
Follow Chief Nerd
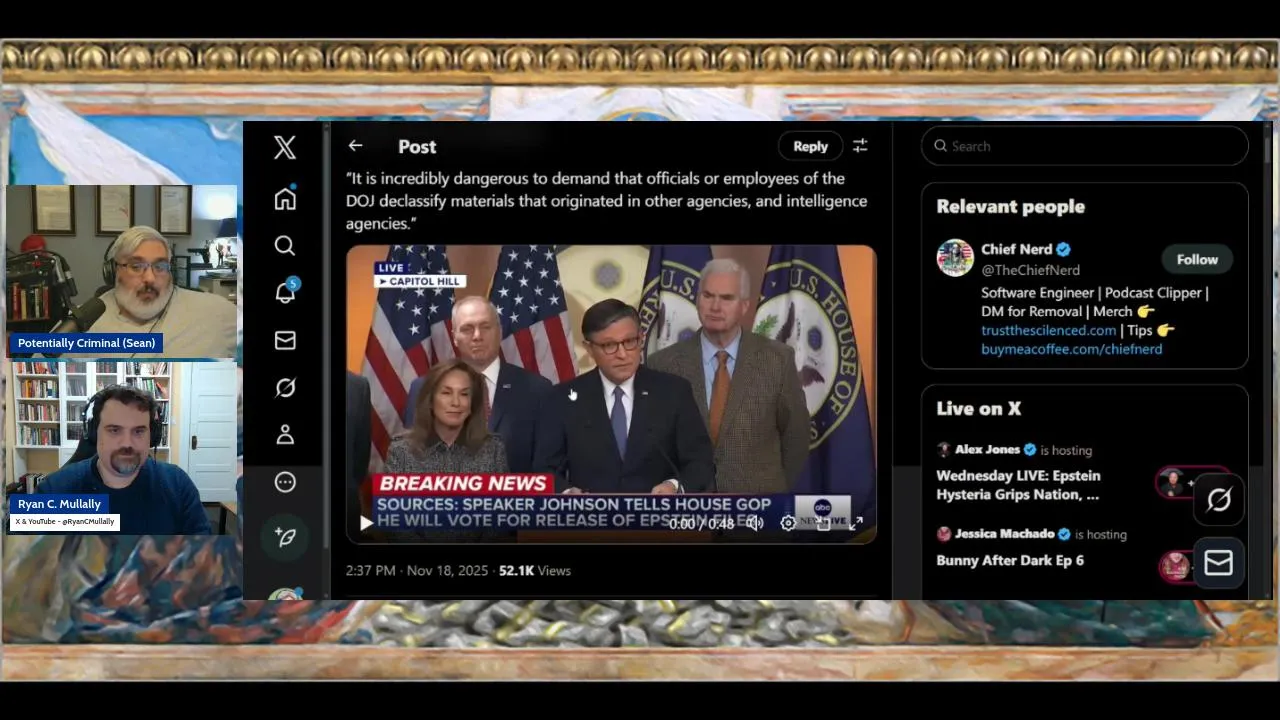1197,259
